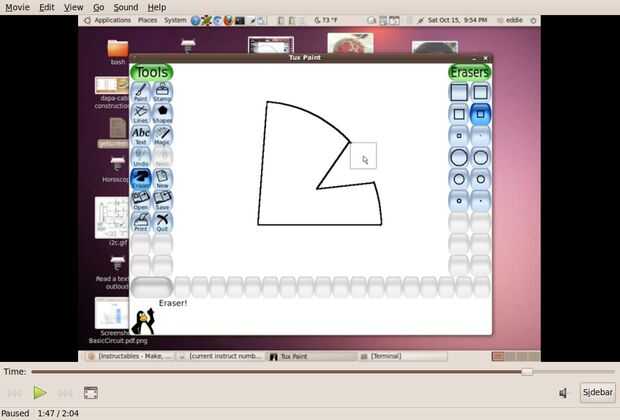Select the Paint tool in Tux Paint
620x420 pixels.
pyautogui.click(x=141, y=92)
